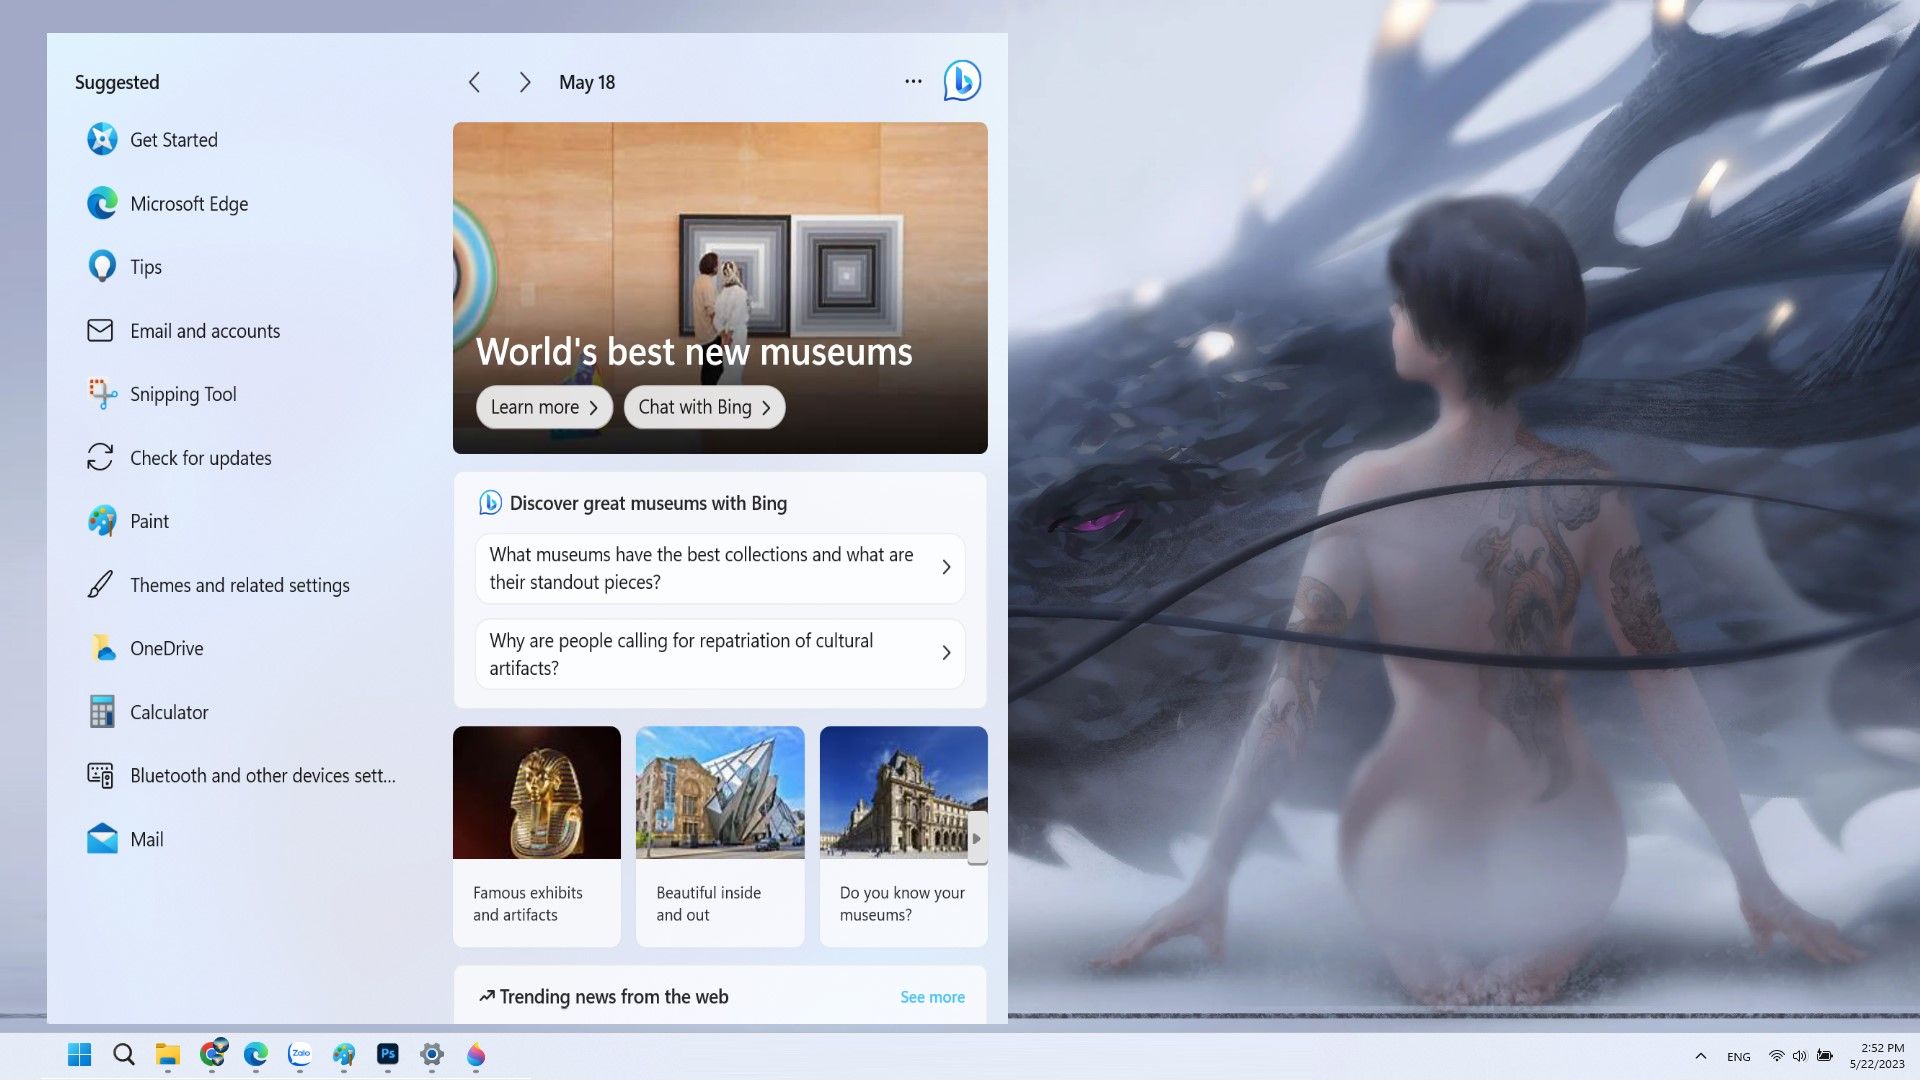The height and width of the screenshot is (1081, 1920).
Task: Go to next day with right arrow
Action: [524, 82]
